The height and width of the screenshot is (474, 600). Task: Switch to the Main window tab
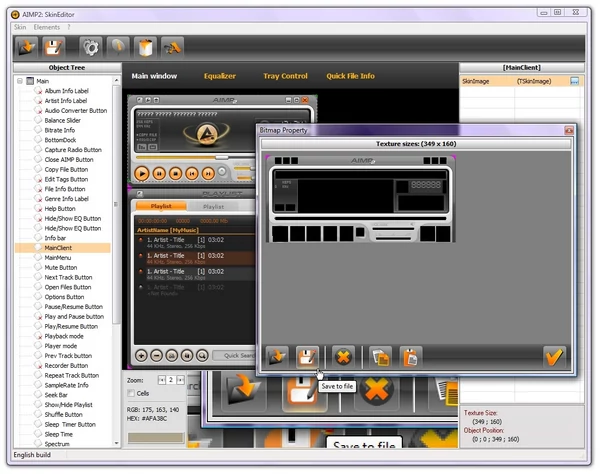point(154,76)
